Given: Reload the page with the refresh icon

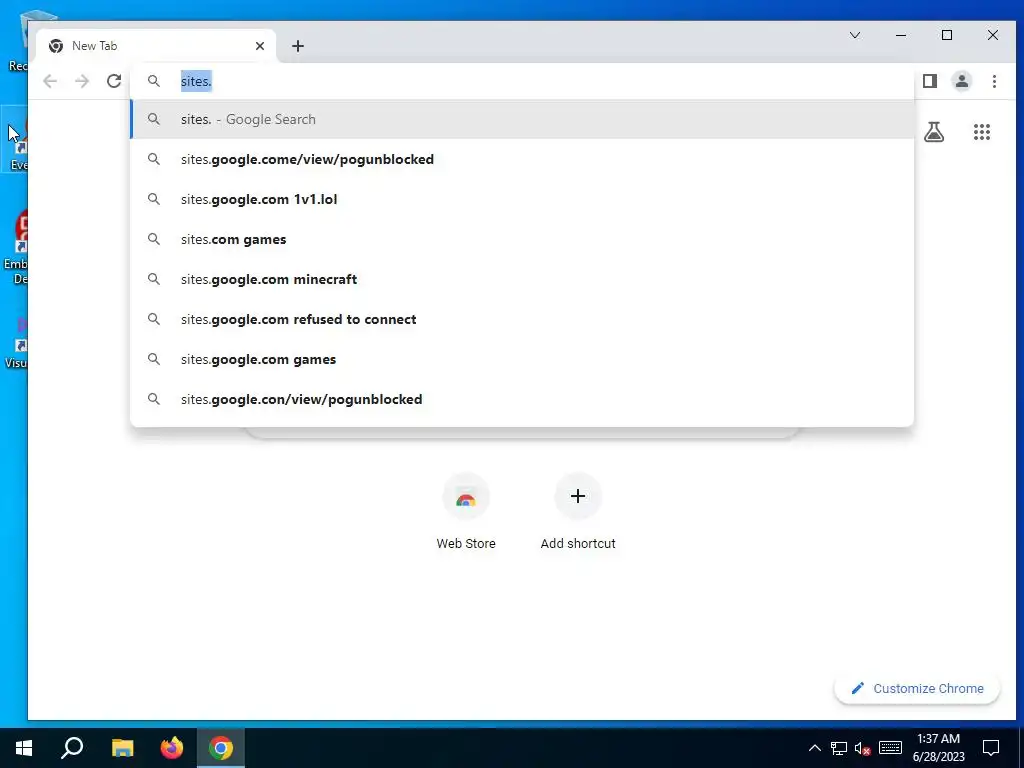Looking at the screenshot, I should click(x=114, y=81).
